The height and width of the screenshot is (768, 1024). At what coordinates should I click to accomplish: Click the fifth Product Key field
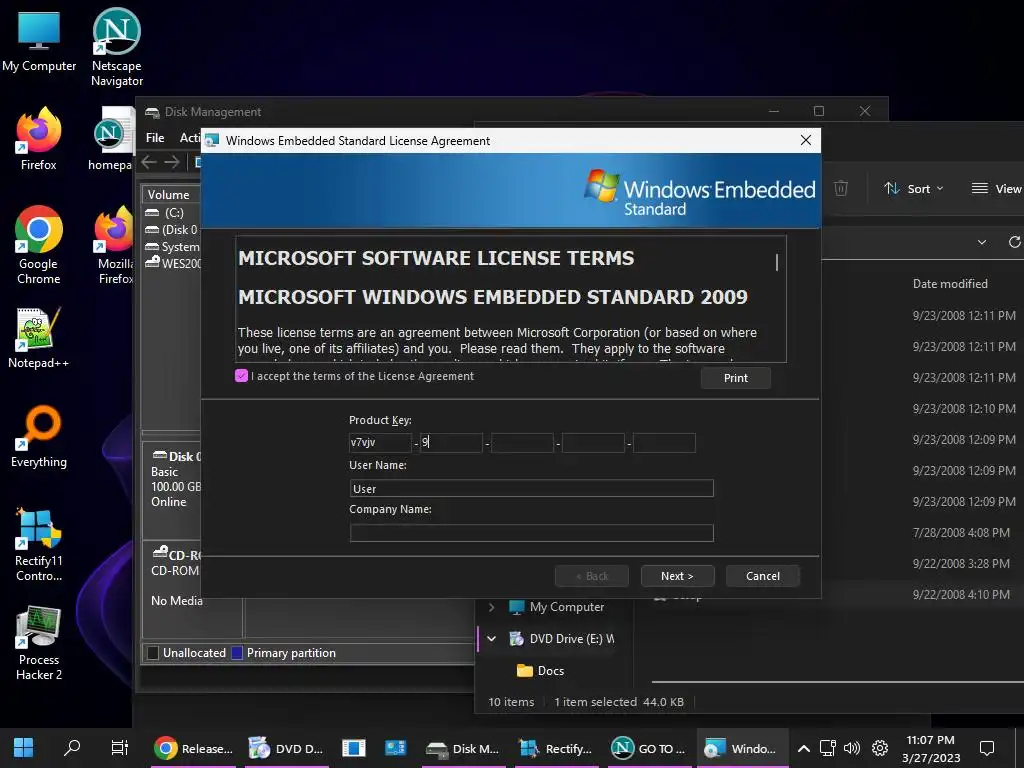664,443
